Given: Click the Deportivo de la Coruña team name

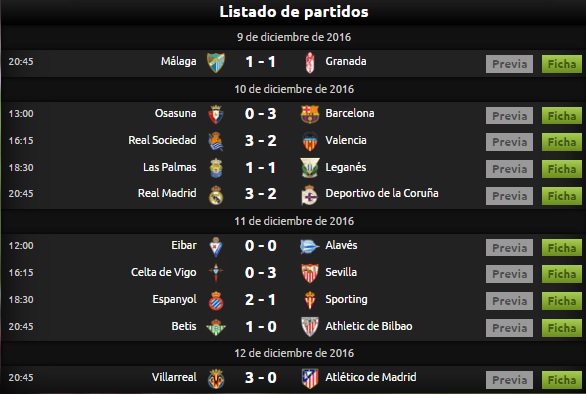Looking at the screenshot, I should coord(382,193).
